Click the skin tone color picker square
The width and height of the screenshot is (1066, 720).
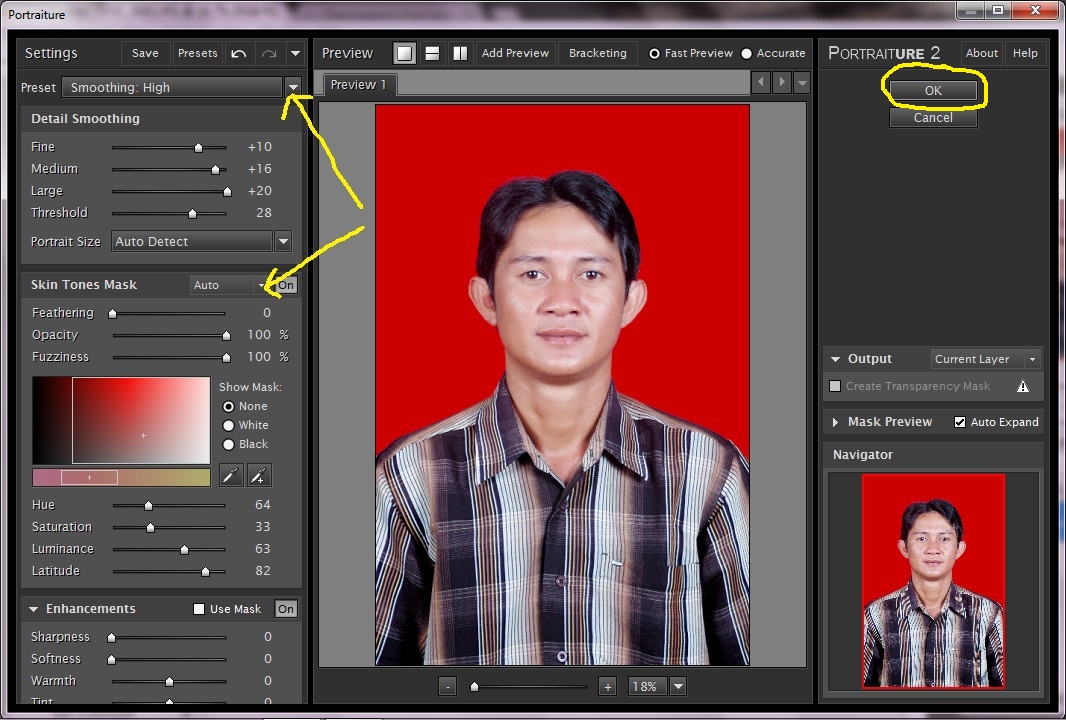(x=121, y=420)
